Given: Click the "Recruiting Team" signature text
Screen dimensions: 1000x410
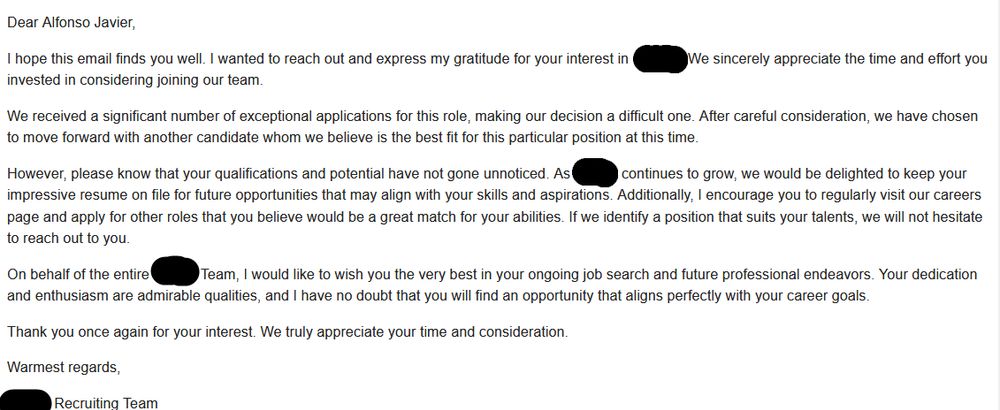Looking at the screenshot, I should [x=106, y=403].
